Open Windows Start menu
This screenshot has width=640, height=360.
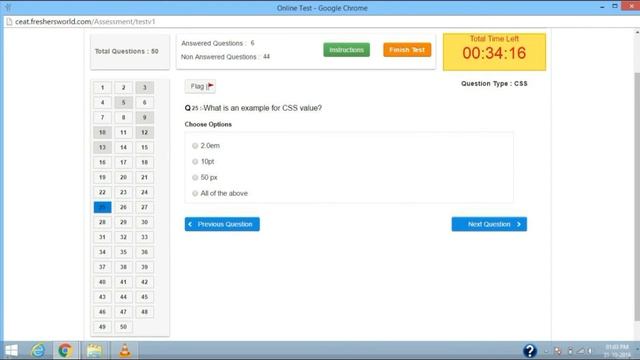pos(11,351)
